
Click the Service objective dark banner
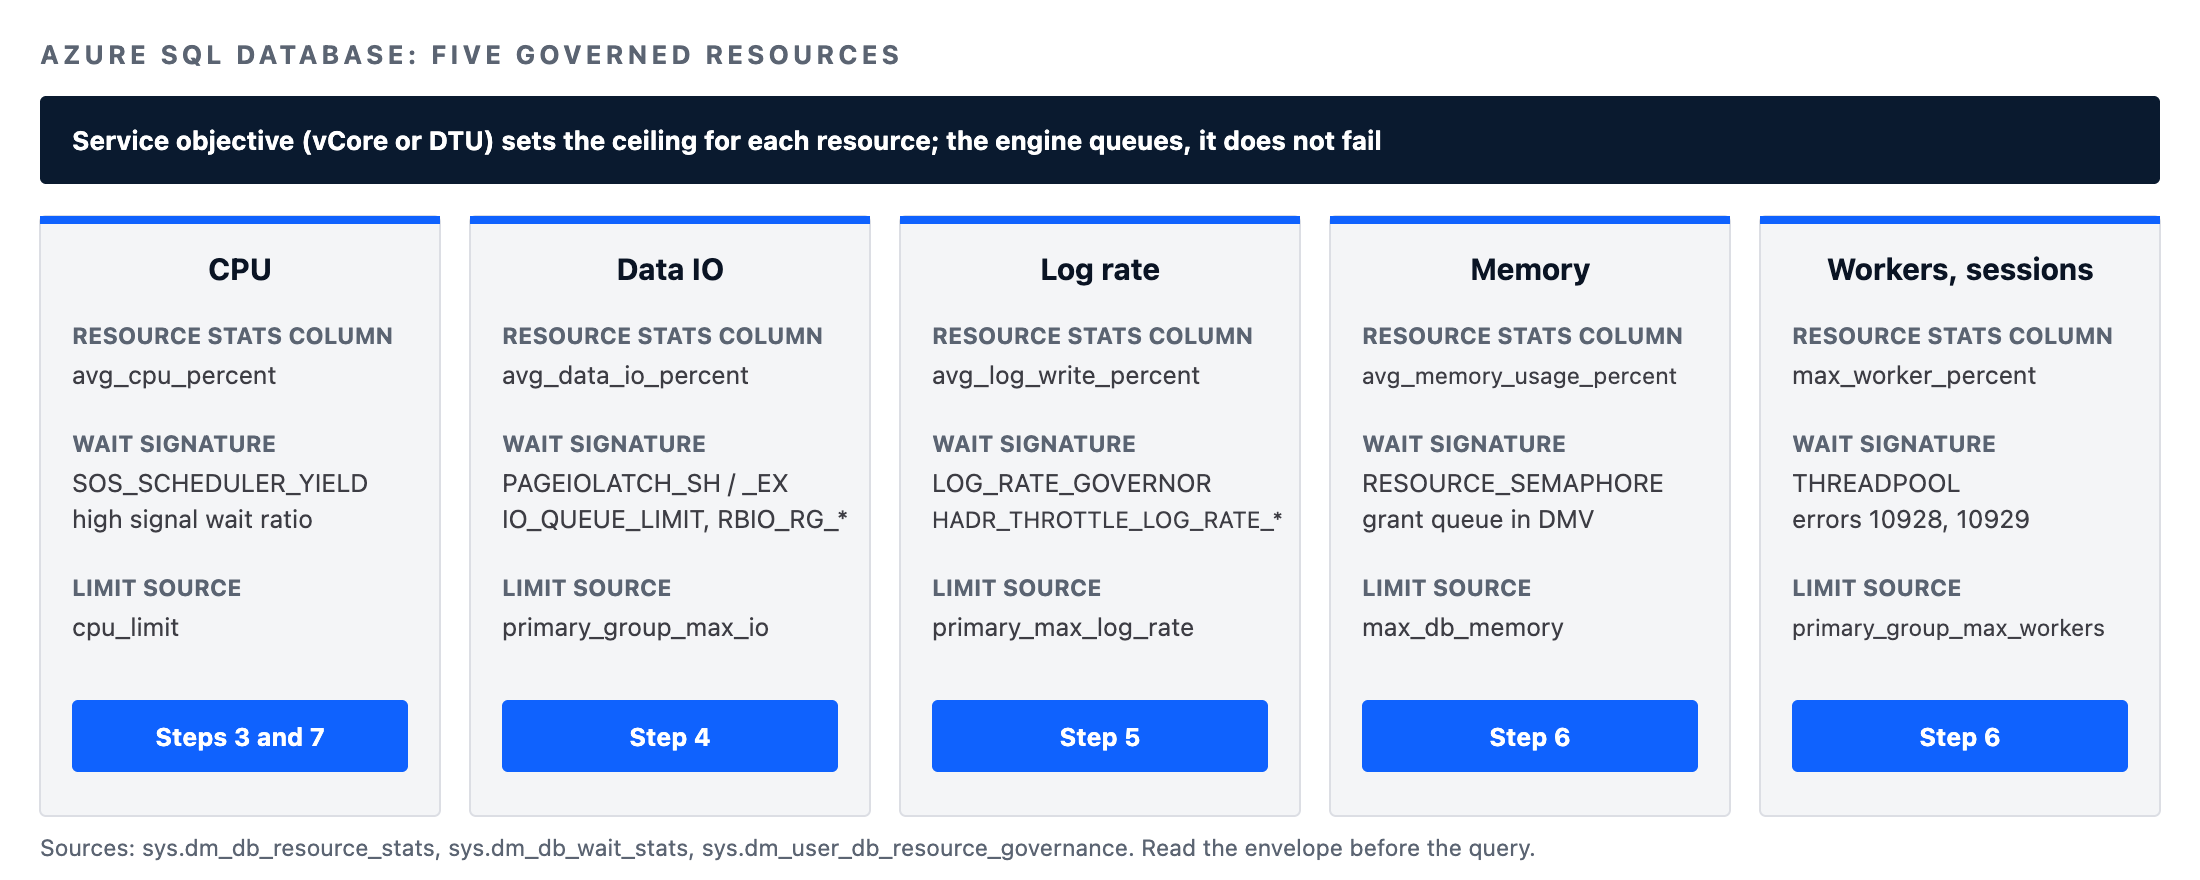1100,140
